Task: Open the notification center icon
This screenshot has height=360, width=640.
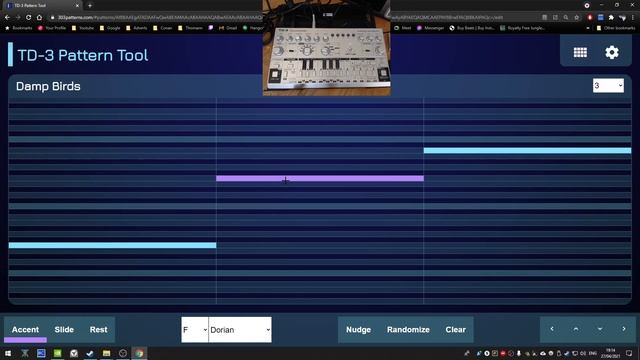Action: (629, 353)
